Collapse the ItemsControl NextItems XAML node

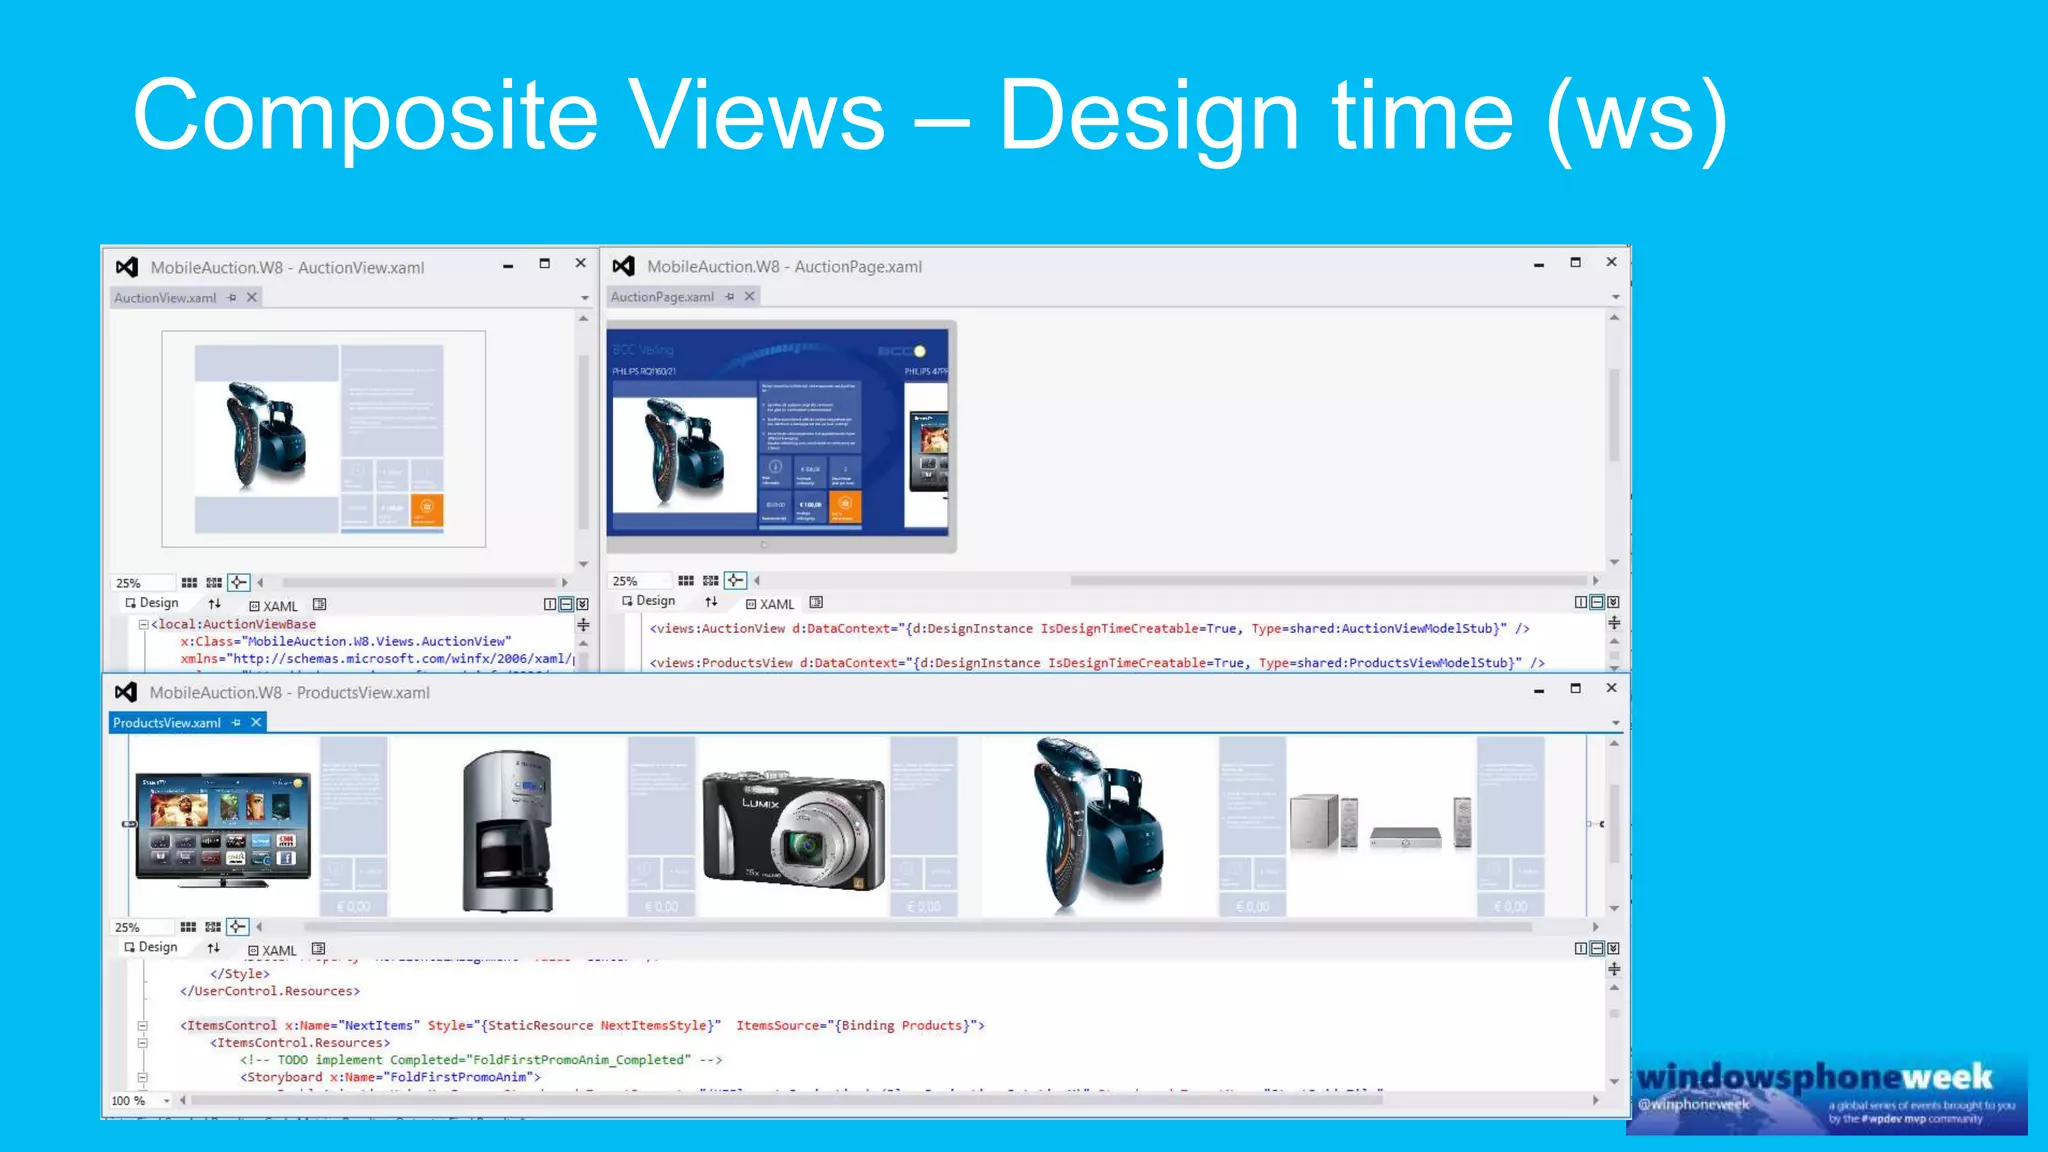143,1026
